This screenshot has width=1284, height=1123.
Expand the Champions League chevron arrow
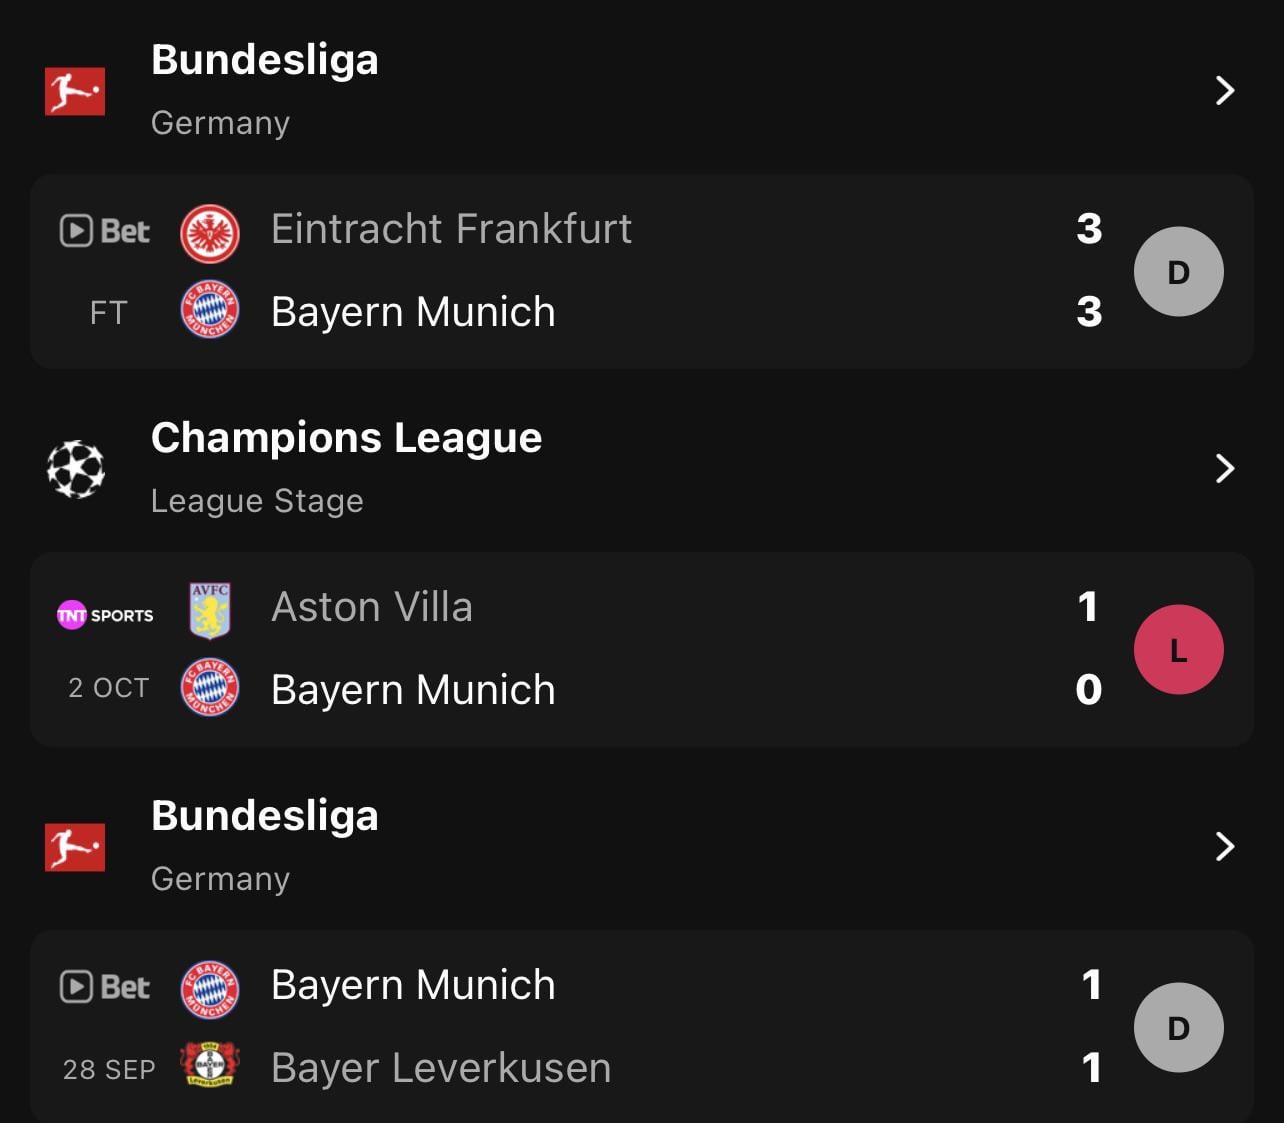click(x=1225, y=468)
